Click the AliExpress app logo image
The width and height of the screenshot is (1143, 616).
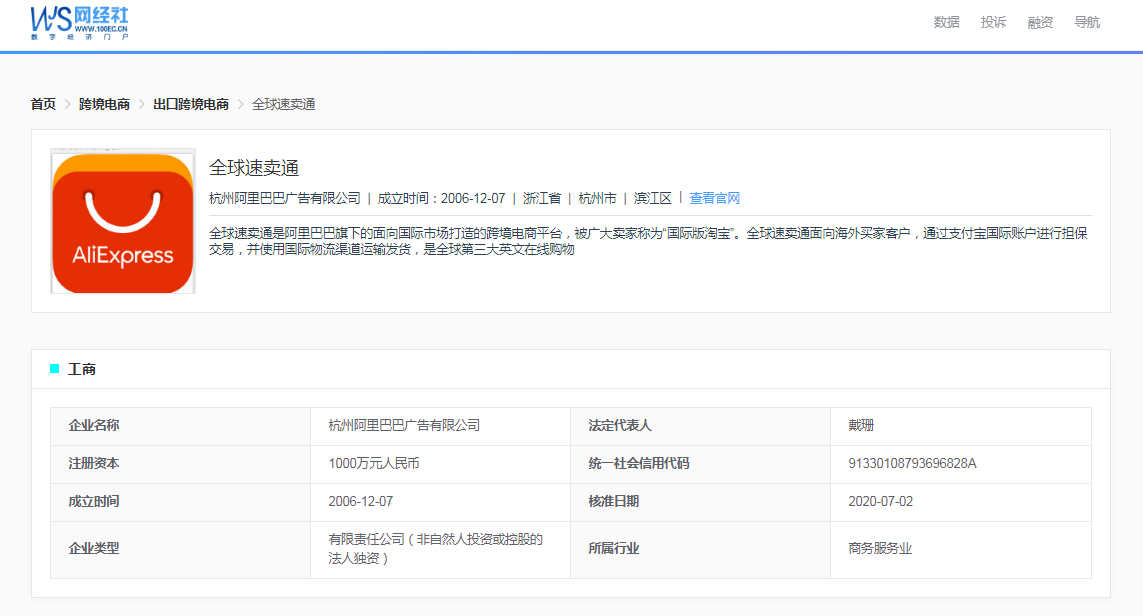point(122,222)
